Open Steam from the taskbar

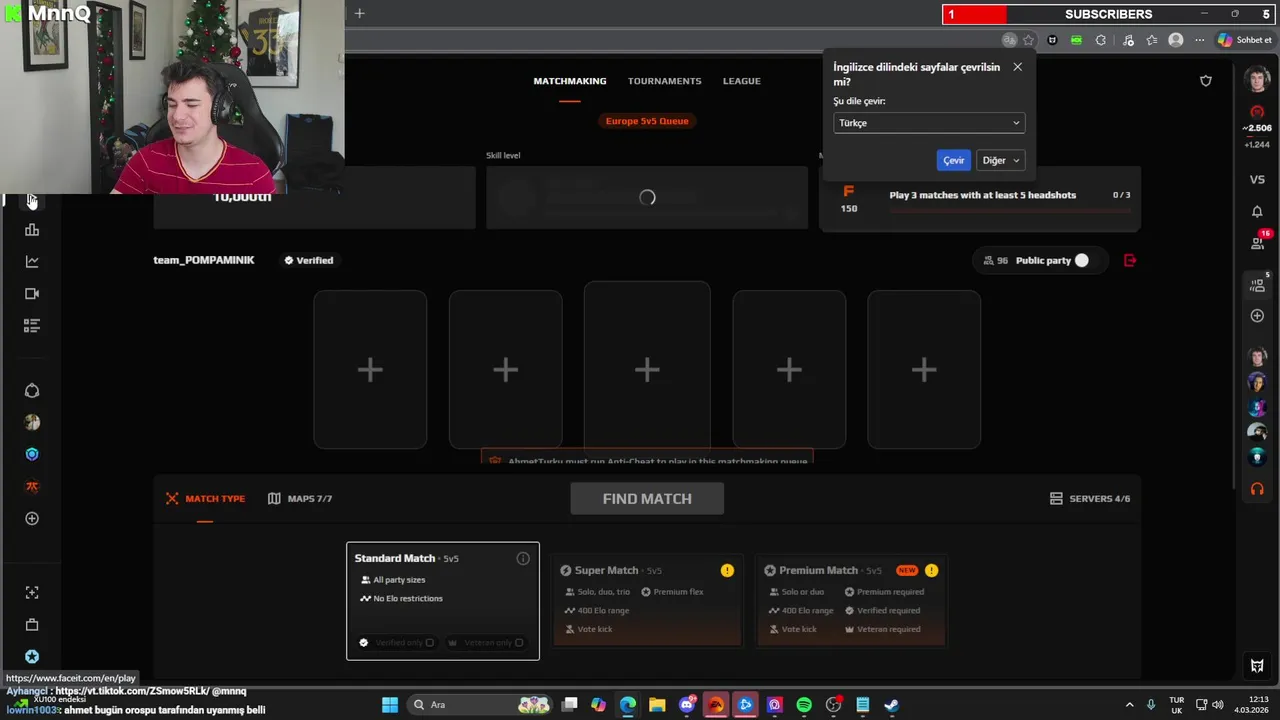[891, 705]
